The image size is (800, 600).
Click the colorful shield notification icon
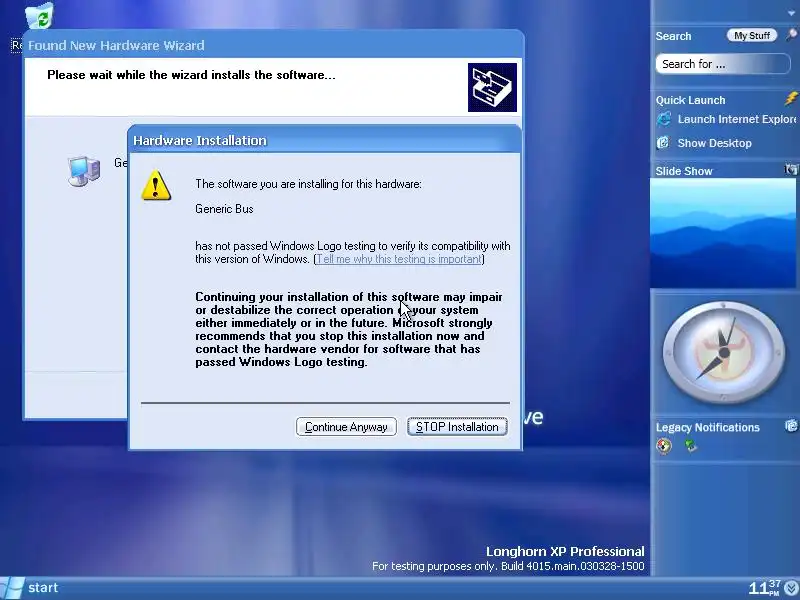click(x=664, y=446)
